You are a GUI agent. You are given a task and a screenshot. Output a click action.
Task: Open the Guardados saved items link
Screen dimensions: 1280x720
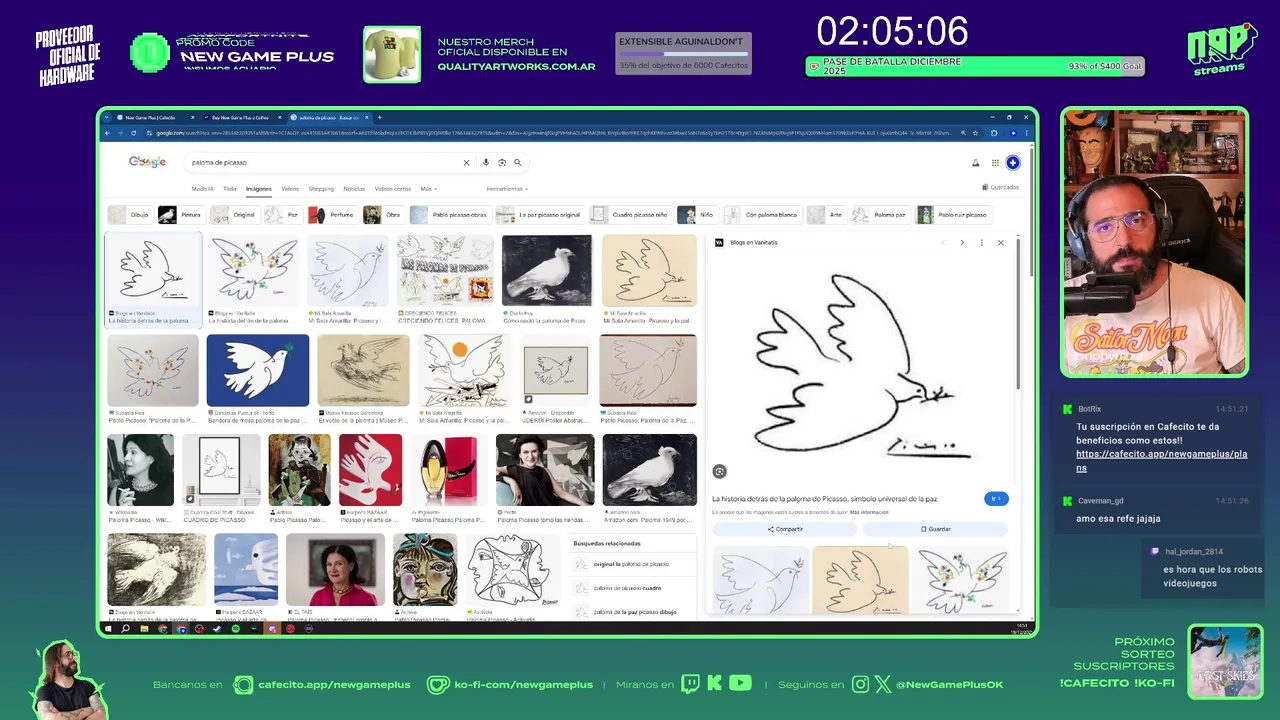1000,187
